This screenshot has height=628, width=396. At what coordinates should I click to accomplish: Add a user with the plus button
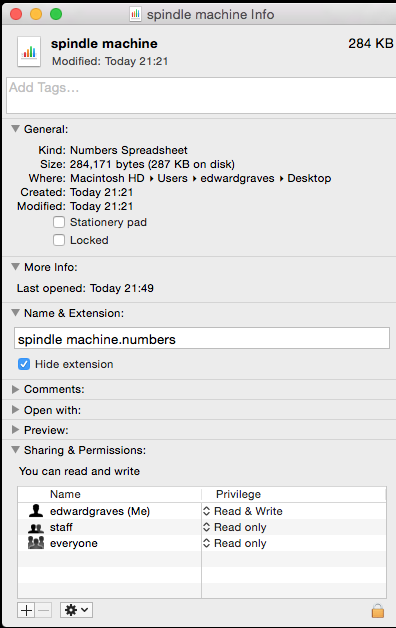click(26, 610)
